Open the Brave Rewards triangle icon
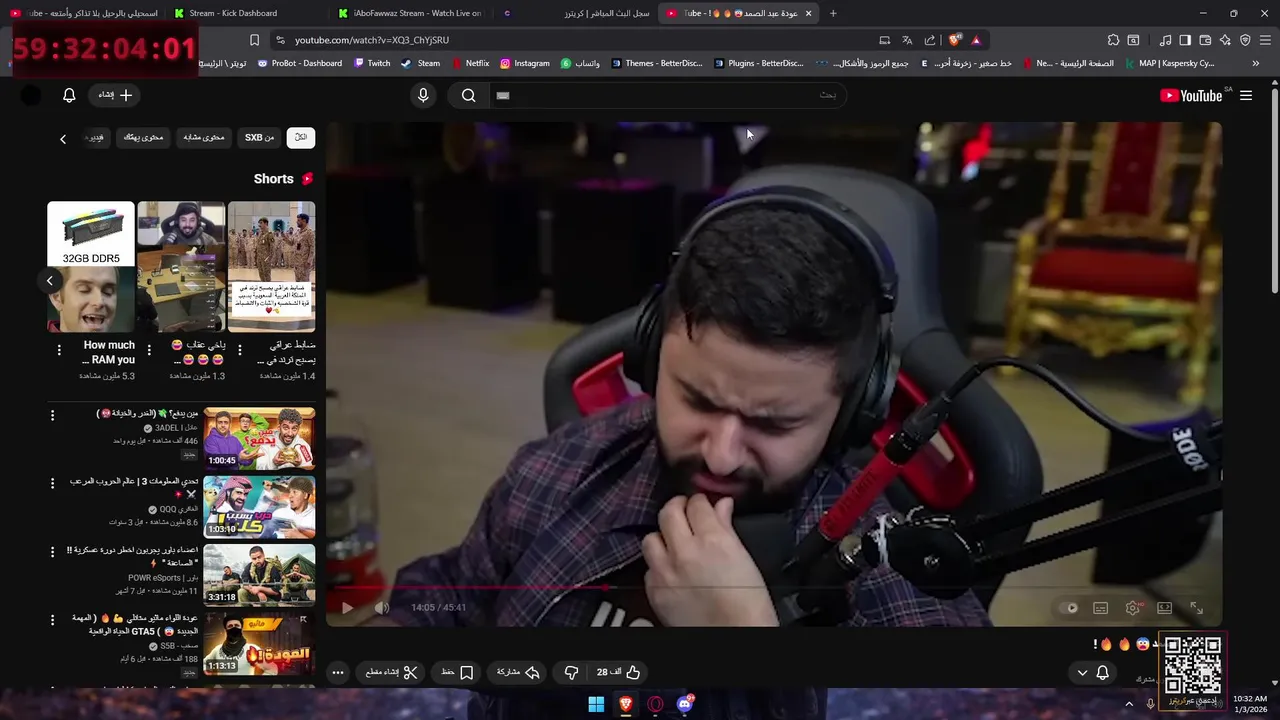1280x720 pixels. 976,40
